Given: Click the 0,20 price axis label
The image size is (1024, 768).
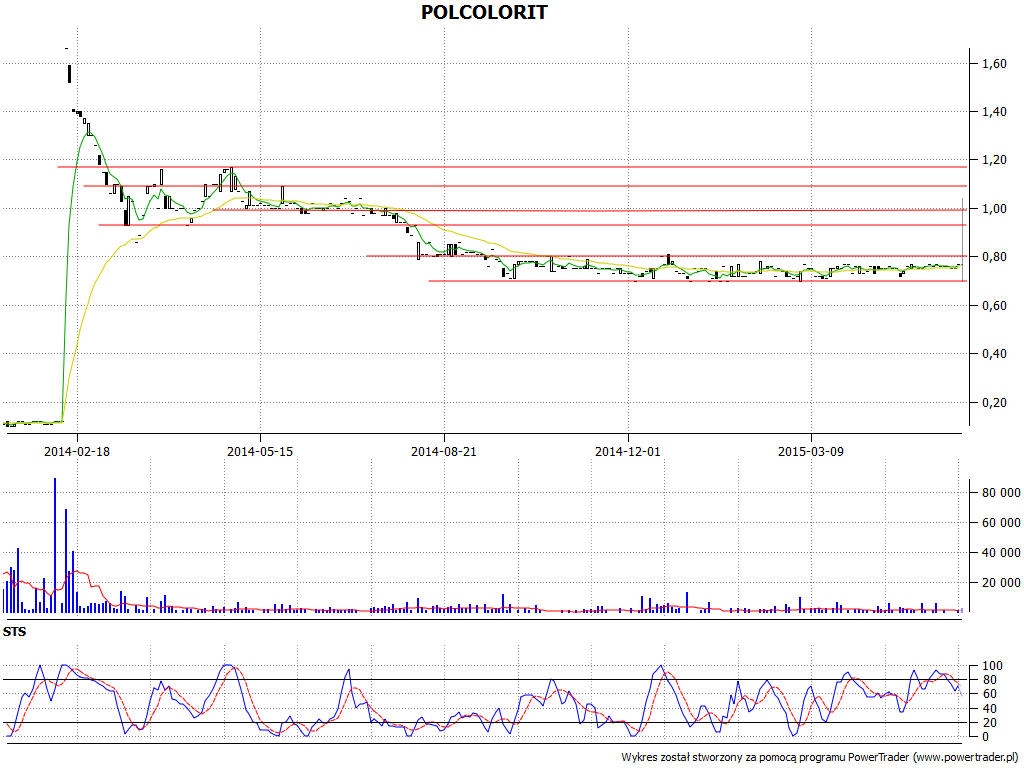Looking at the screenshot, I should point(994,403).
